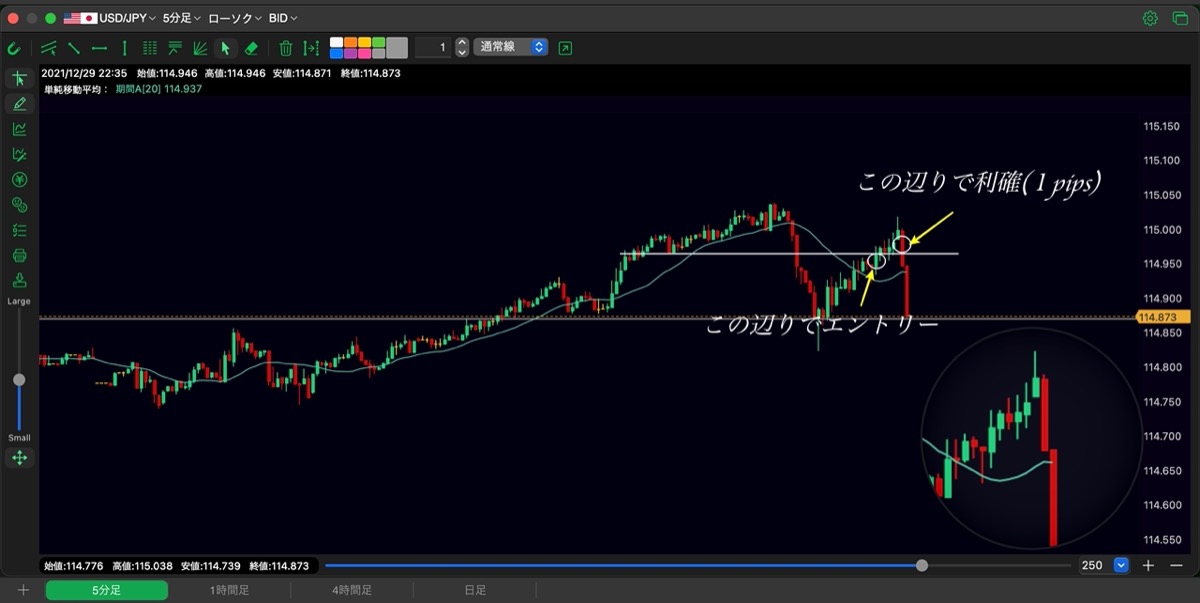Select the arrow pointer tool

click(226, 47)
